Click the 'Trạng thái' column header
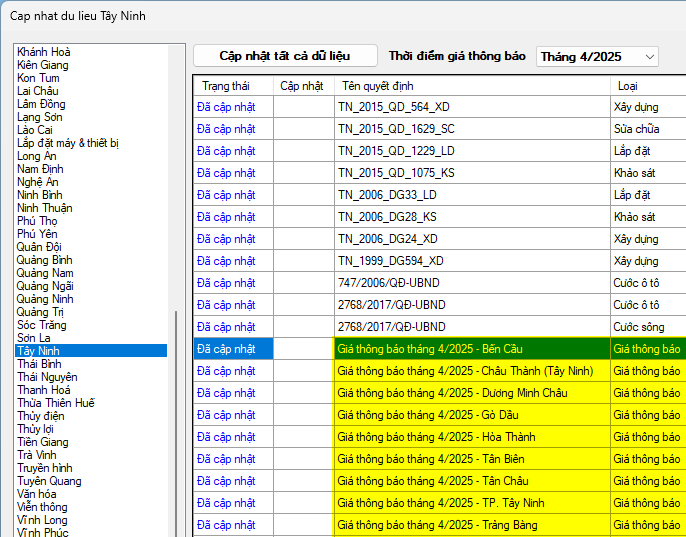Image resolution: width=686 pixels, height=537 pixels. point(234,86)
